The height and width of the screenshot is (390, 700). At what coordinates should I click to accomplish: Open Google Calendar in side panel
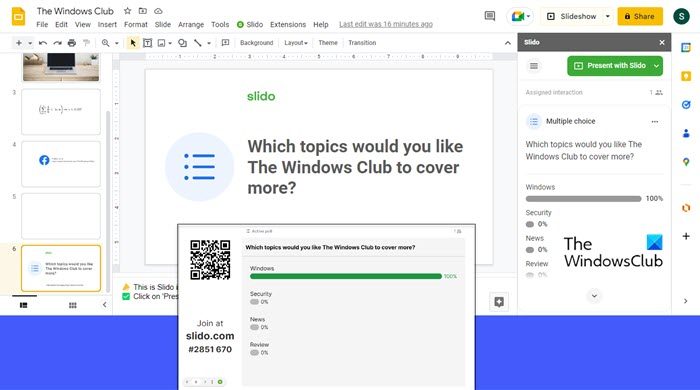pyautogui.click(x=686, y=47)
